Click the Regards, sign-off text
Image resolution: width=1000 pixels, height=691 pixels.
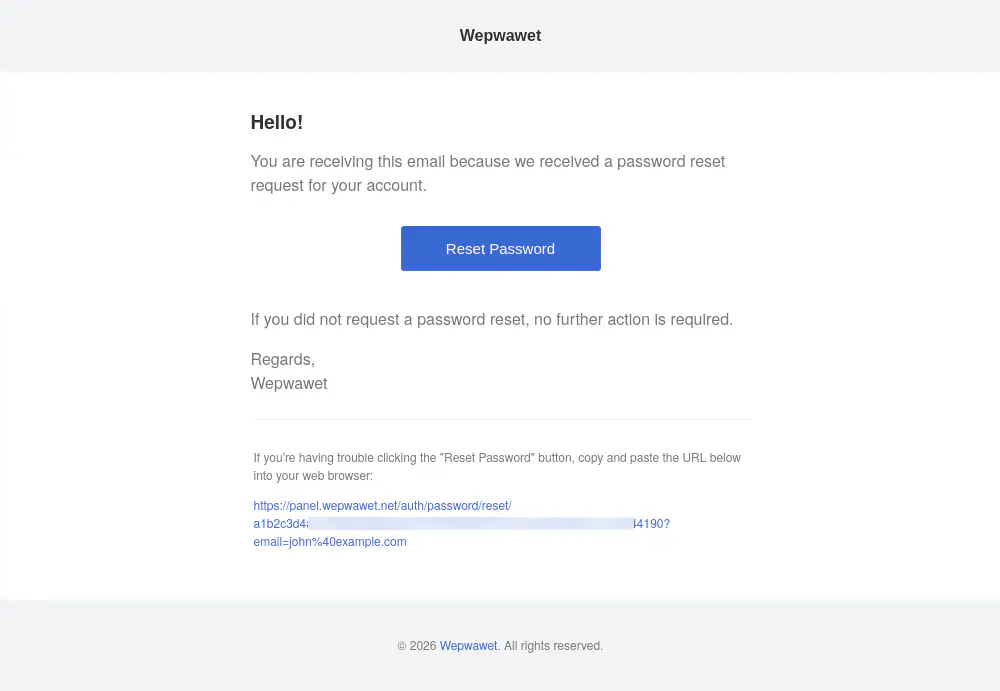[282, 359]
